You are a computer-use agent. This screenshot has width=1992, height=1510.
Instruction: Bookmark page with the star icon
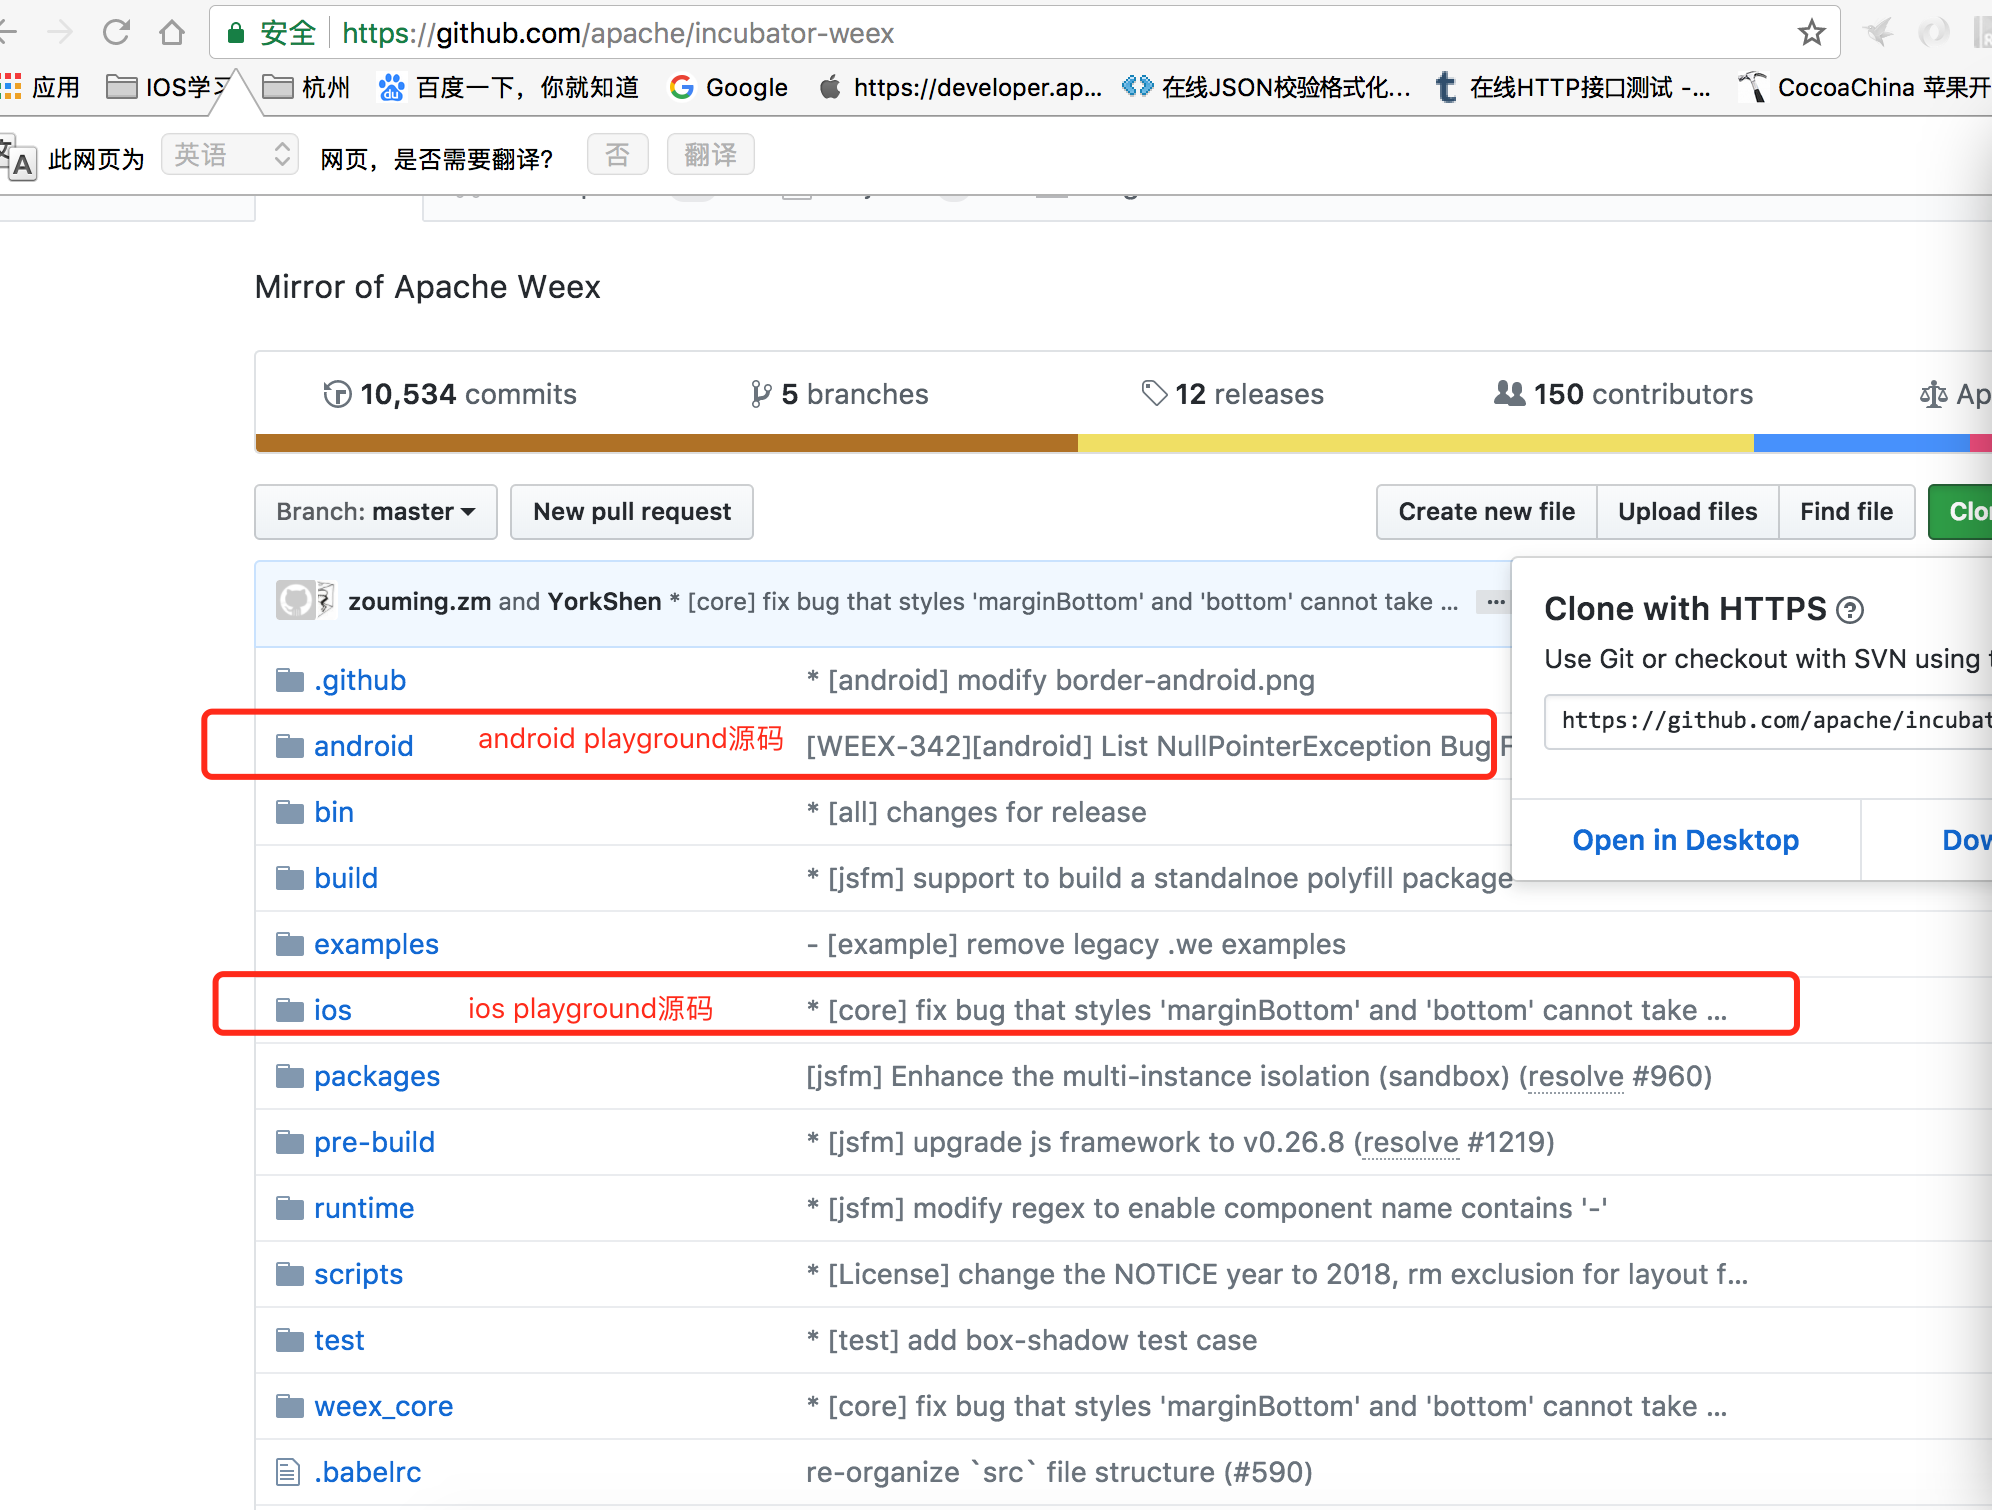coord(1811,33)
